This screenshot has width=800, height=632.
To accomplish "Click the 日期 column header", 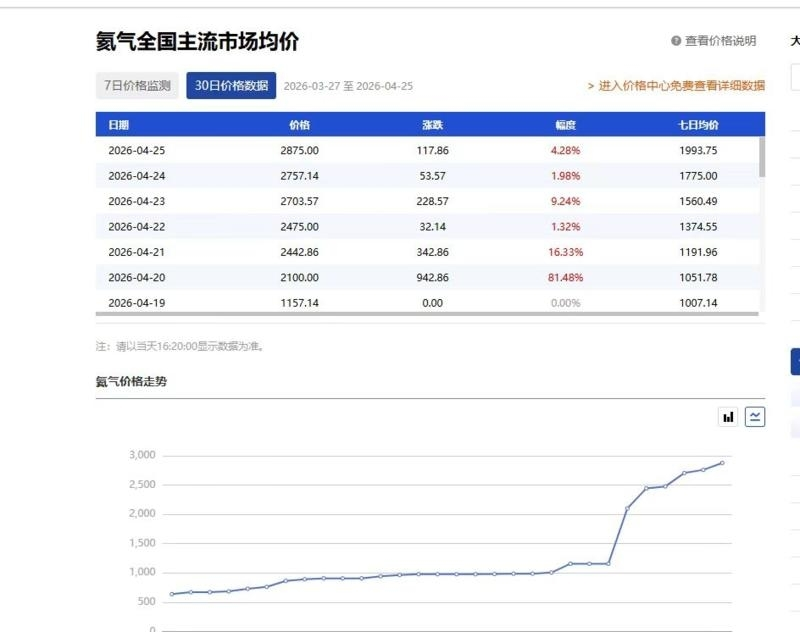I will click(x=118, y=125).
